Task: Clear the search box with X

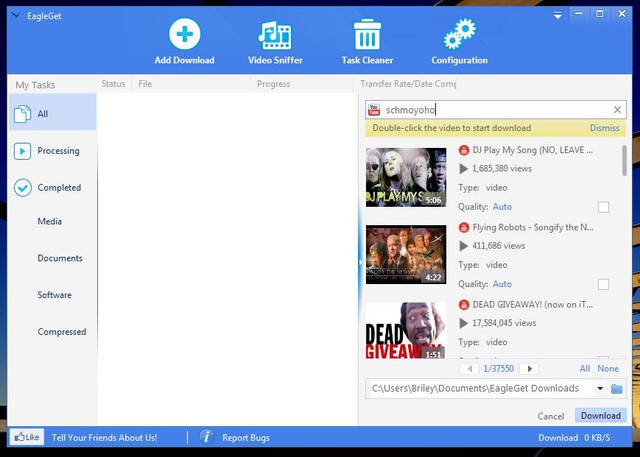Action: pyautogui.click(x=617, y=109)
